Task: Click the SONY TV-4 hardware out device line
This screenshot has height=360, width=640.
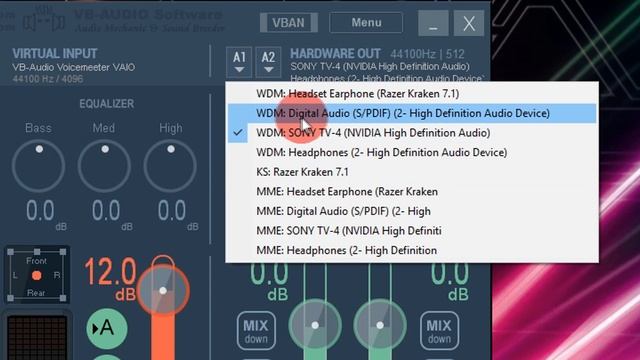Action: tap(380, 66)
